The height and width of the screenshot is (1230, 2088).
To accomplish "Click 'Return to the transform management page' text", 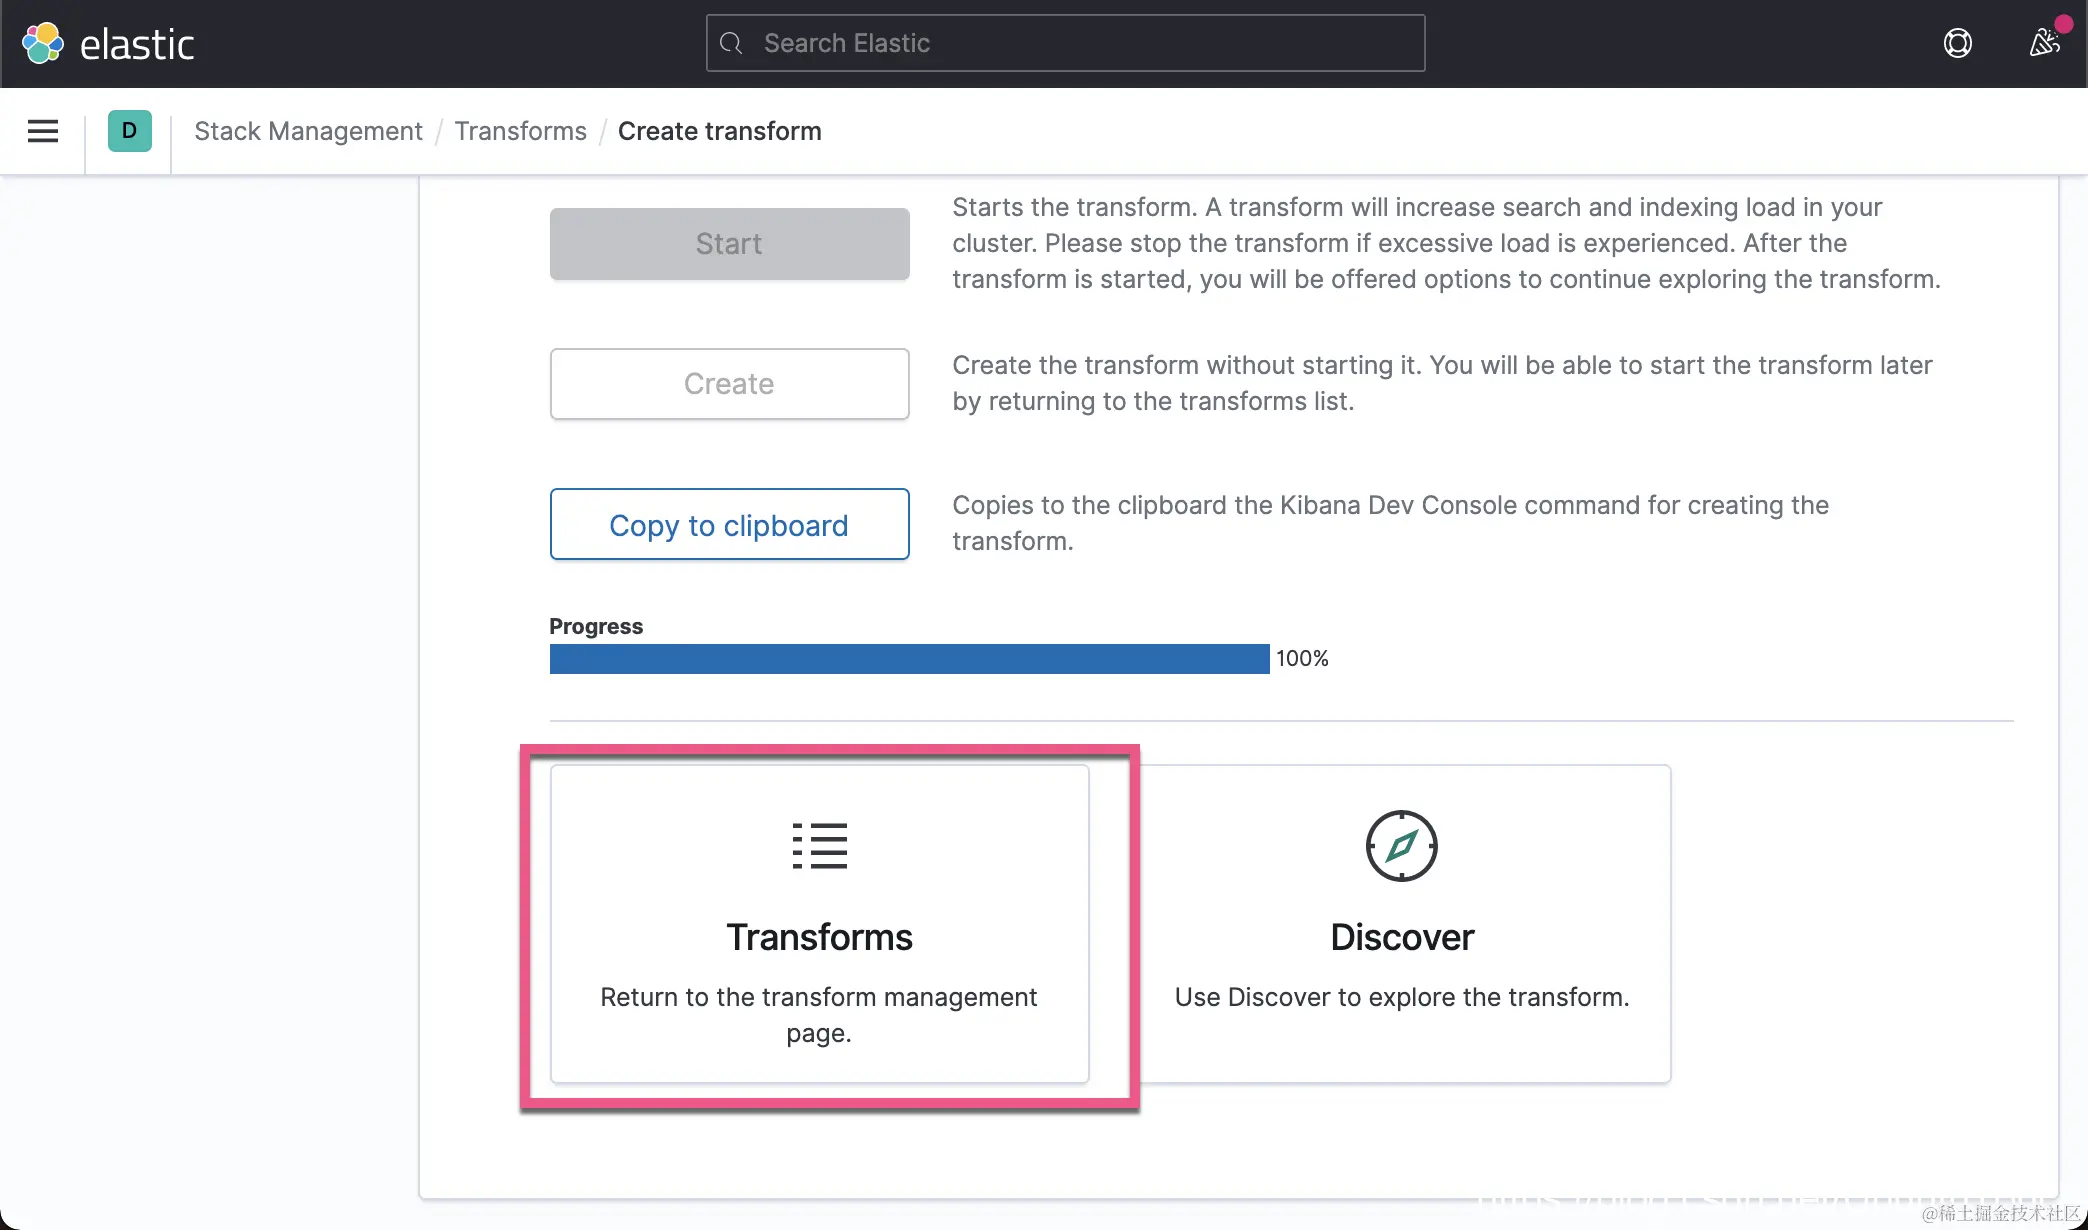I will [x=819, y=1014].
